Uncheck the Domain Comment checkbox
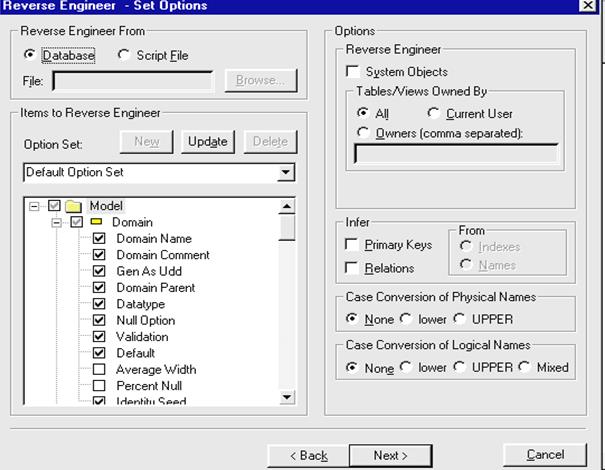 tap(99, 255)
